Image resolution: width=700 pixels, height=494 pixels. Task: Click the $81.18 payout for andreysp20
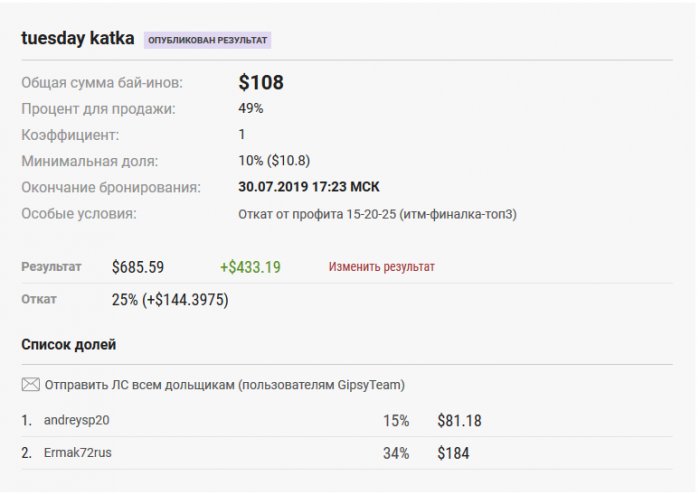(459, 421)
